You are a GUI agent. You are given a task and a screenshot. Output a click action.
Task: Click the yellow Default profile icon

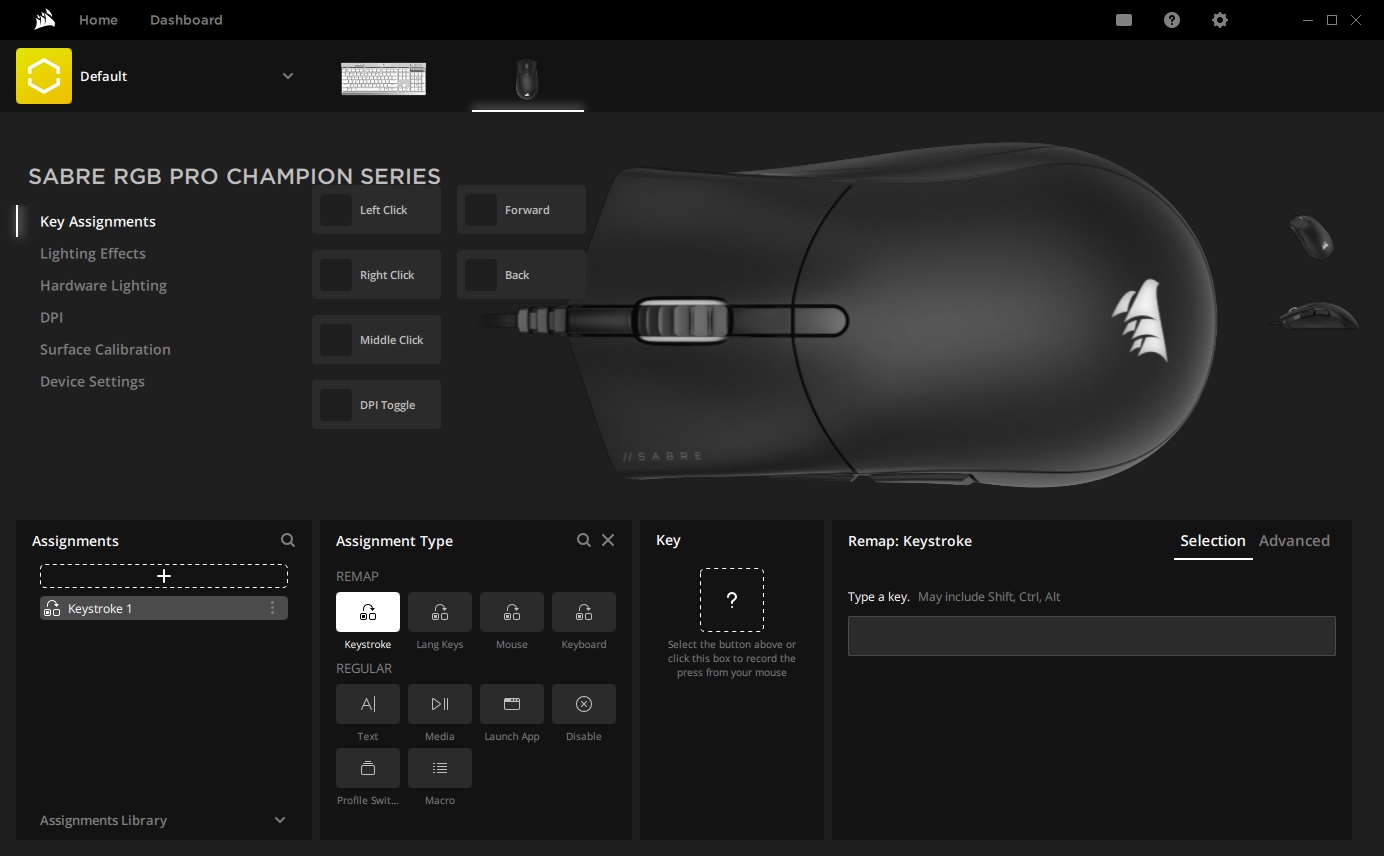pos(44,76)
